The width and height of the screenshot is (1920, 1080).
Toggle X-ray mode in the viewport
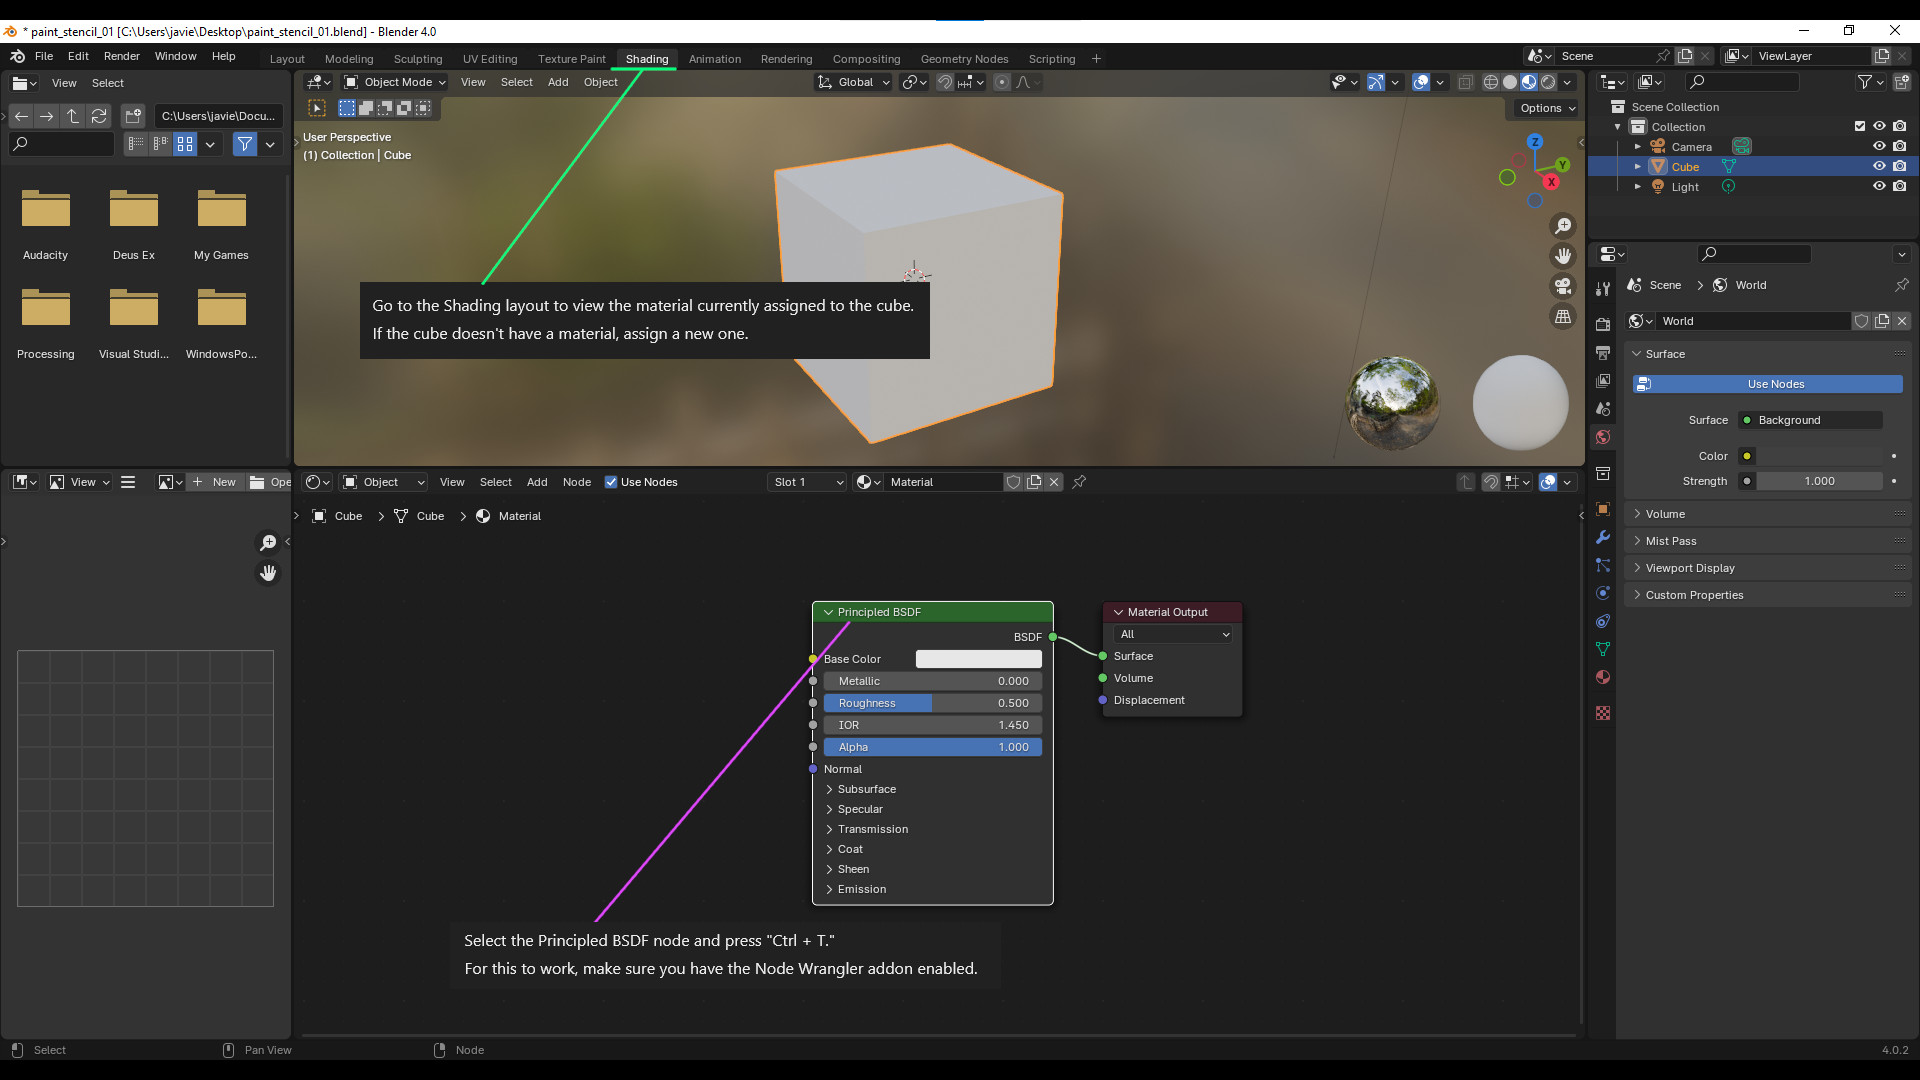pyautogui.click(x=1465, y=82)
